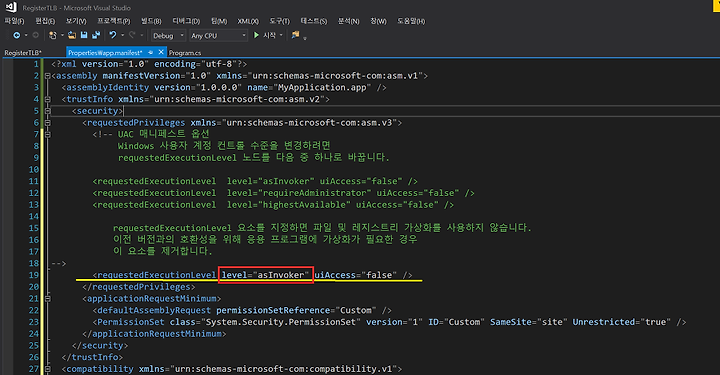
Task: Collapse the trustInfo node on line 4
Action: [x=47, y=100]
